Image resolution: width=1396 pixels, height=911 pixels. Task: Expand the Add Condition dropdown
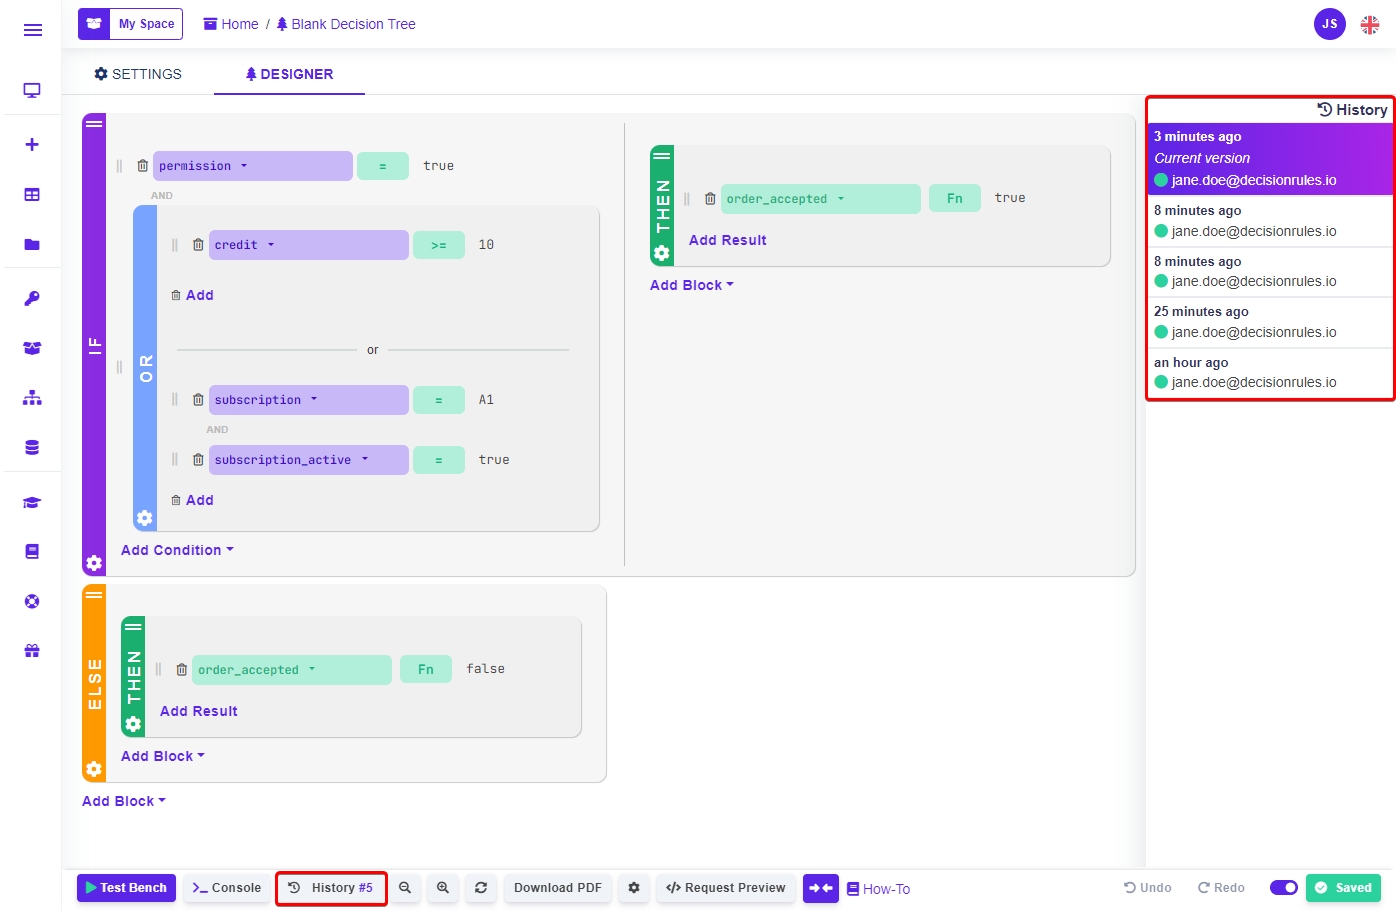tap(177, 550)
